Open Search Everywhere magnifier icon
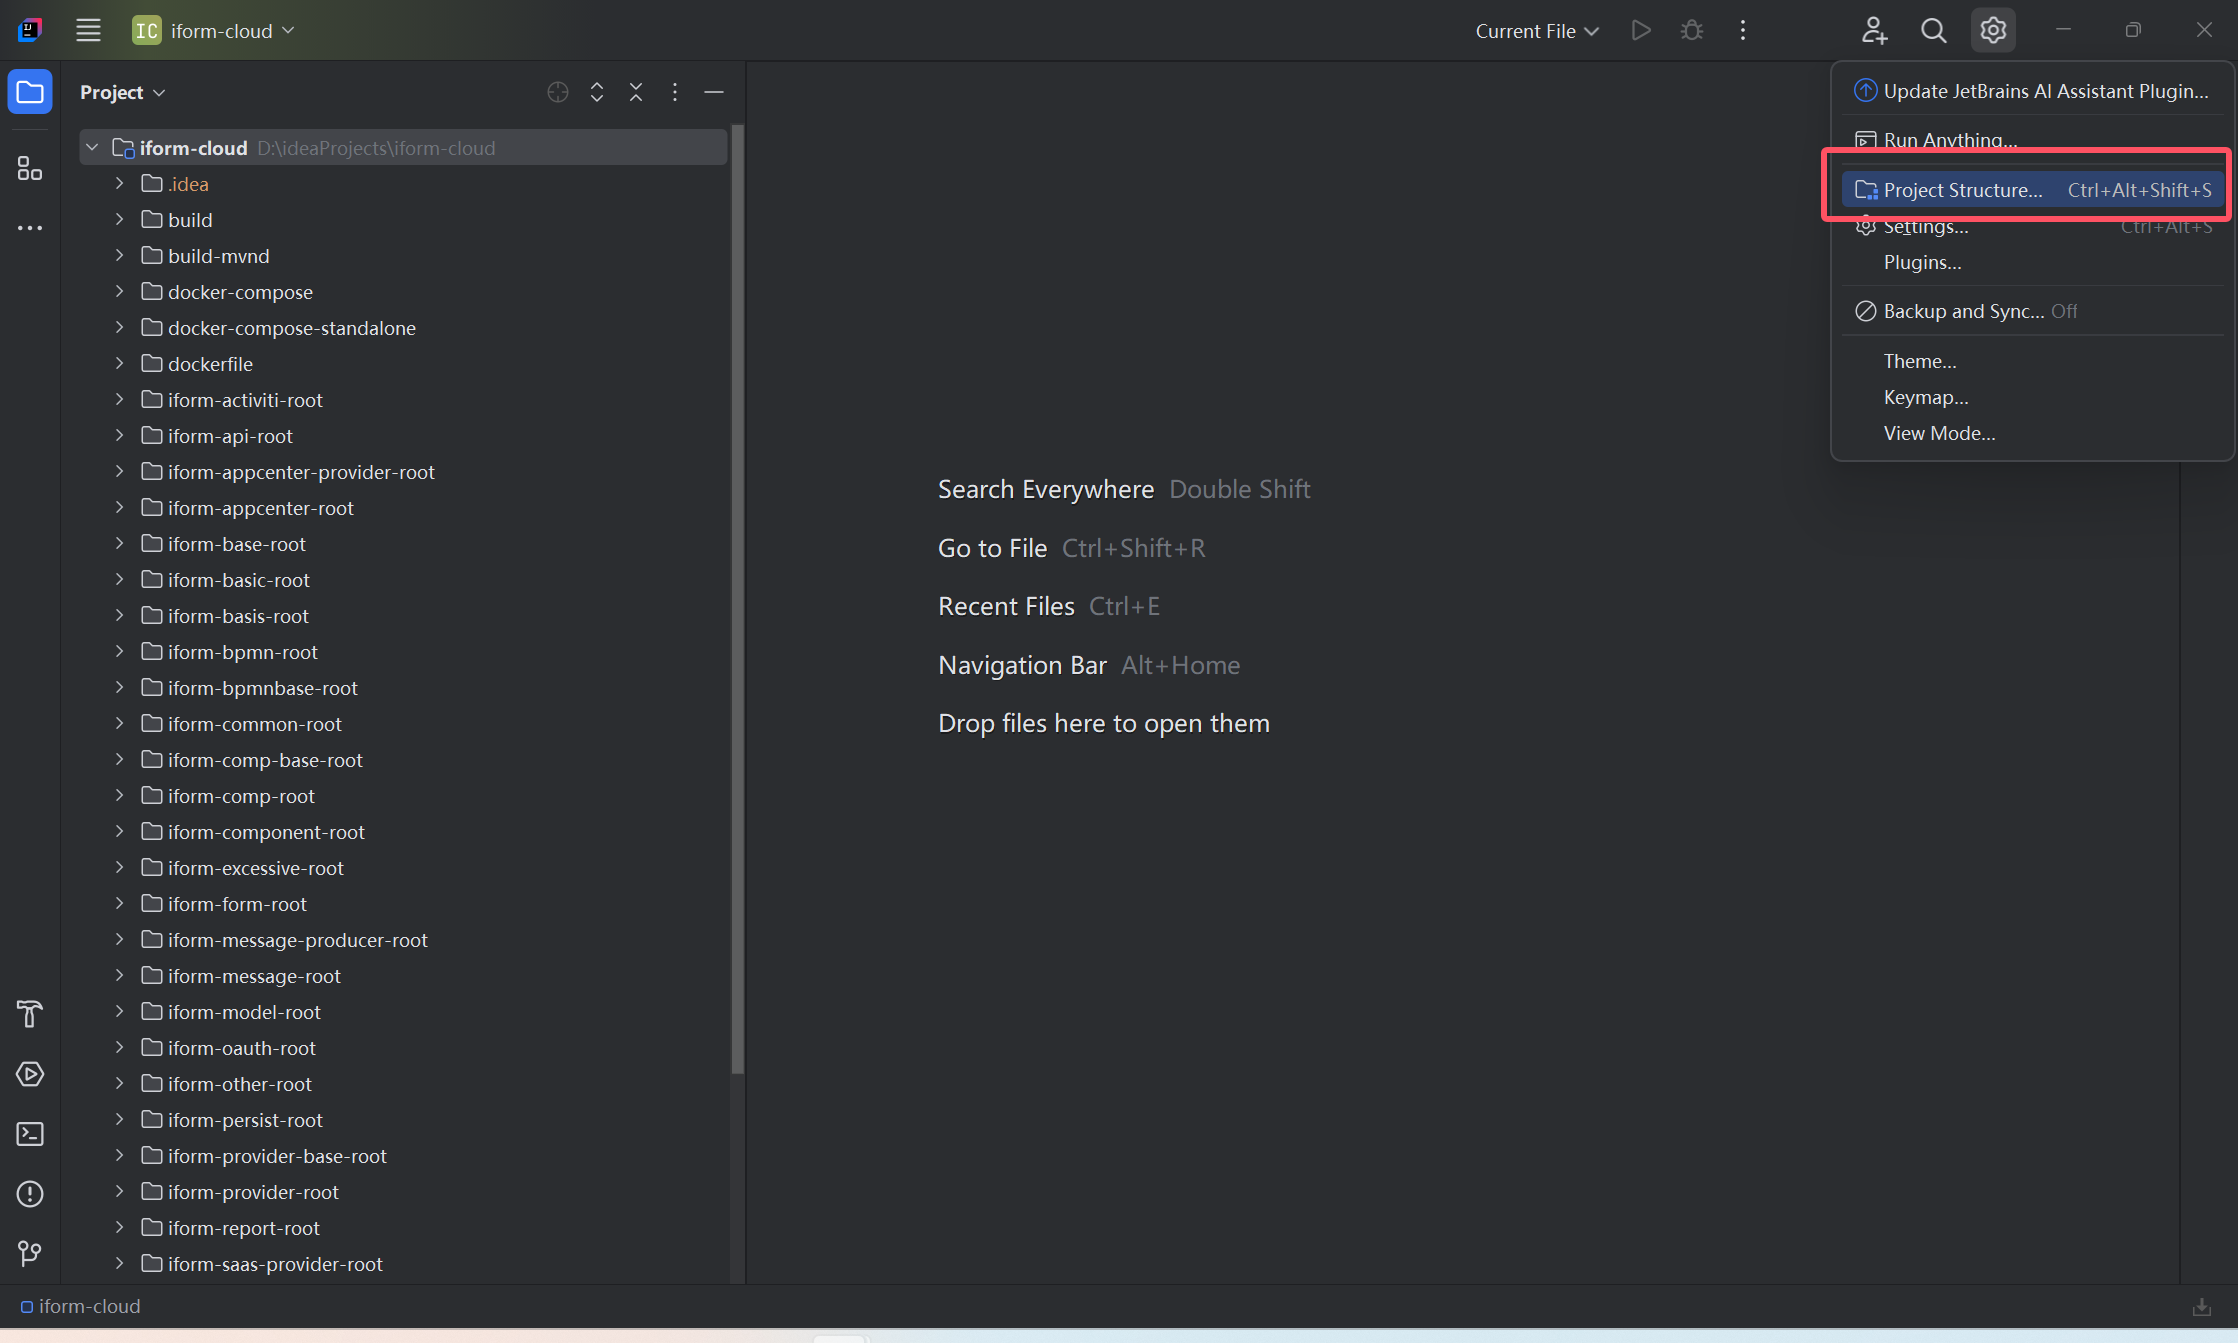2238x1343 pixels. [x=1933, y=31]
